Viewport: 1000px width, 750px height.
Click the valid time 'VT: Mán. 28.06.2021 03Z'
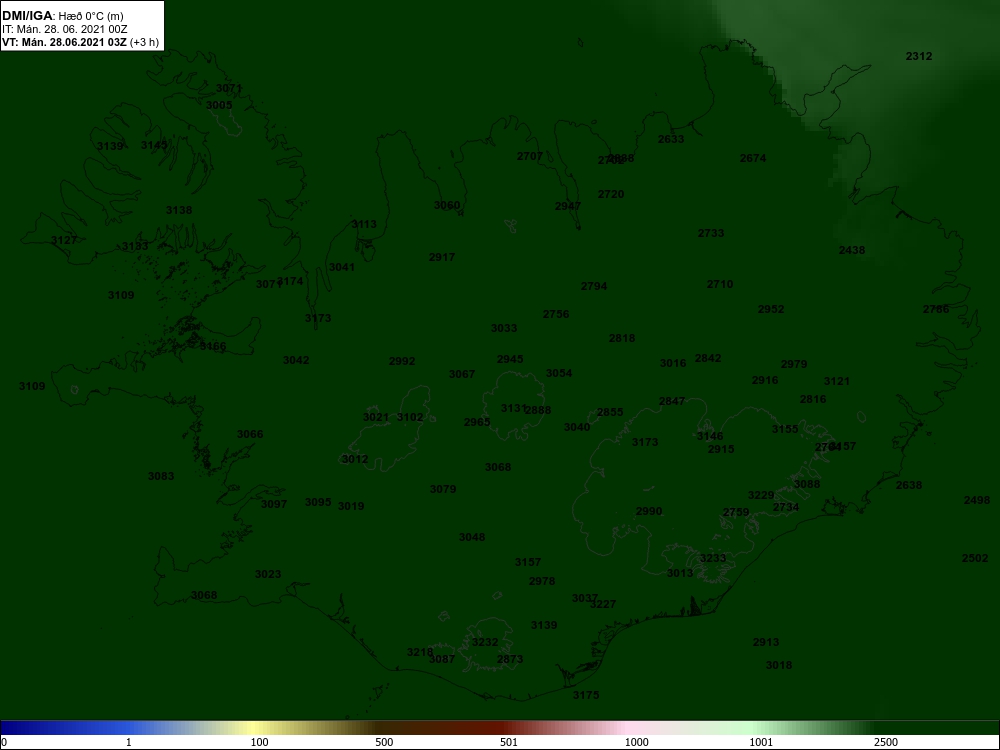(x=64, y=43)
